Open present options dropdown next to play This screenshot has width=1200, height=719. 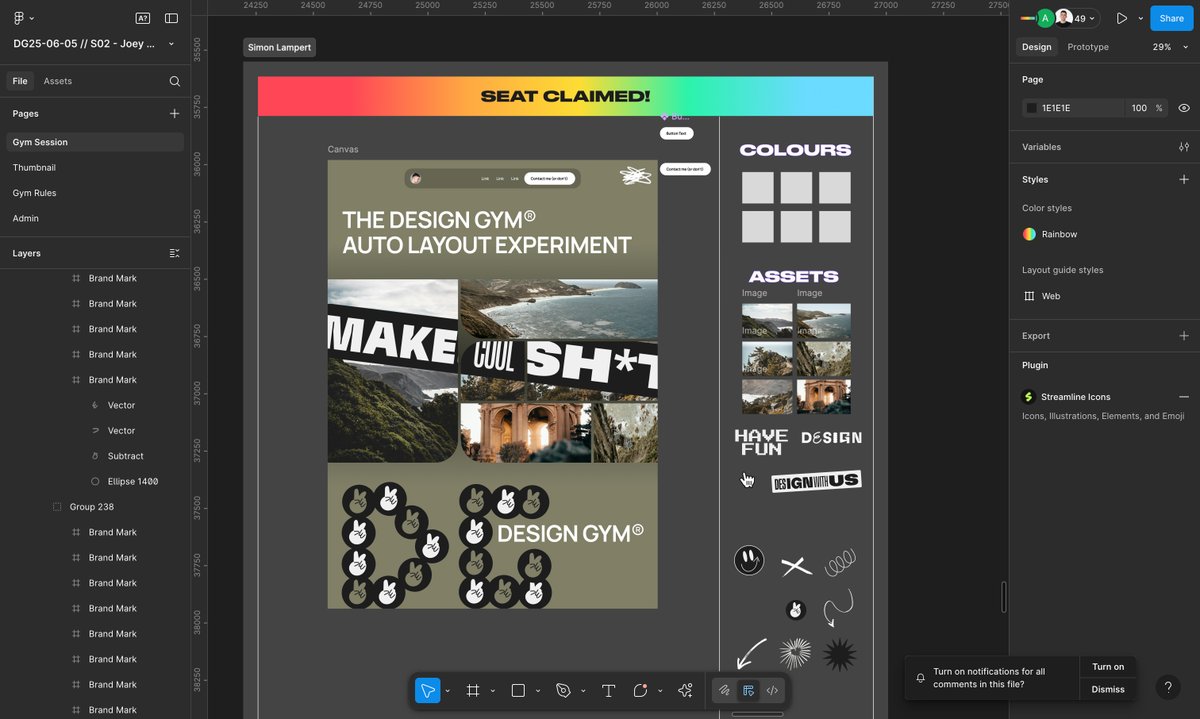(1140, 18)
